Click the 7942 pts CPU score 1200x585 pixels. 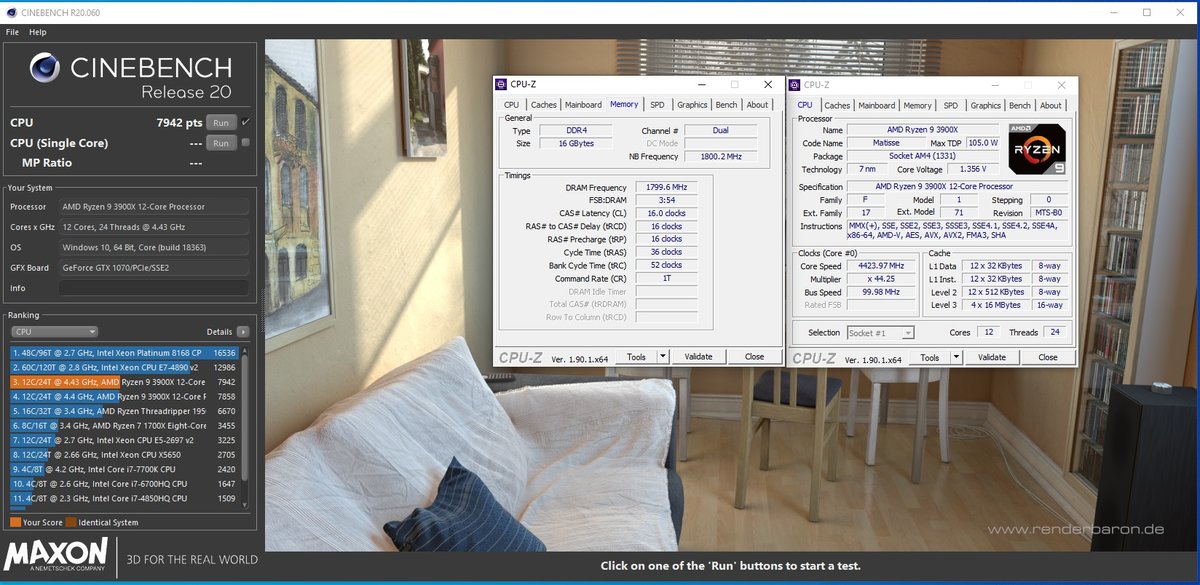(x=180, y=122)
